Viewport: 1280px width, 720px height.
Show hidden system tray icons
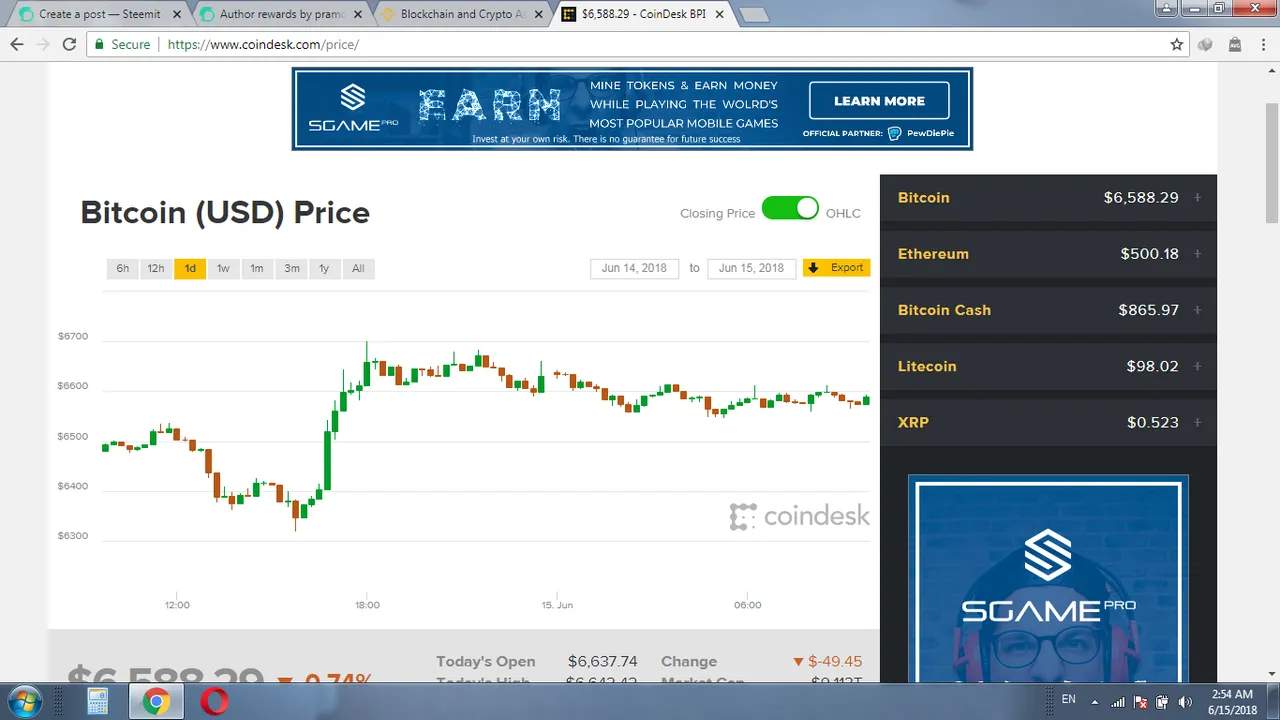pos(1095,702)
